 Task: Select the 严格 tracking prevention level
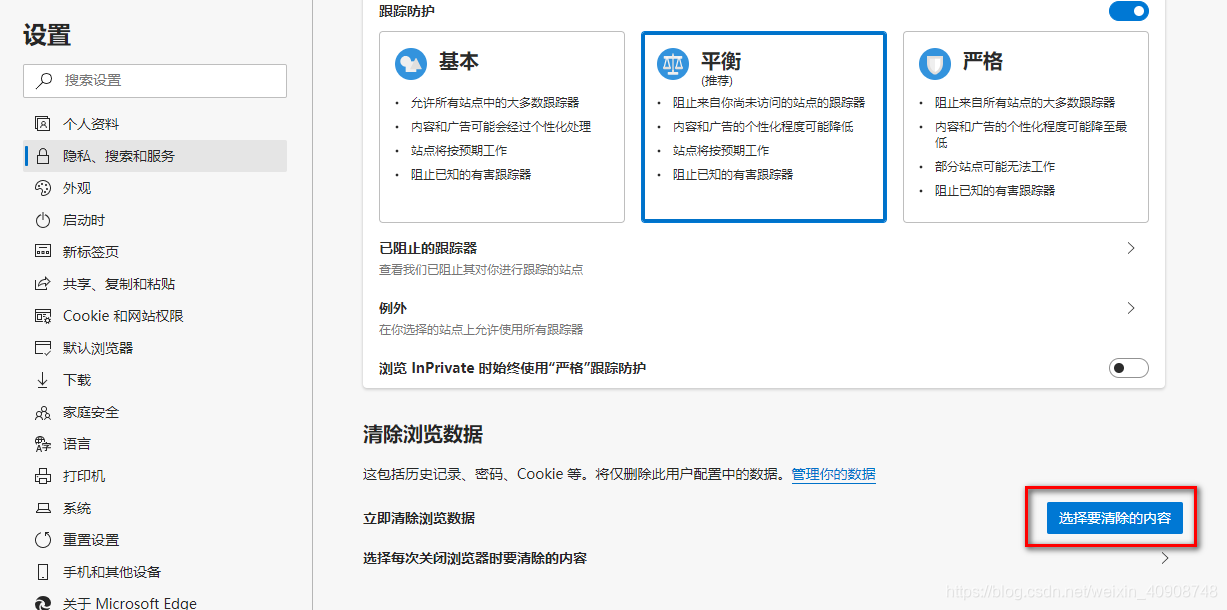(x=1026, y=126)
